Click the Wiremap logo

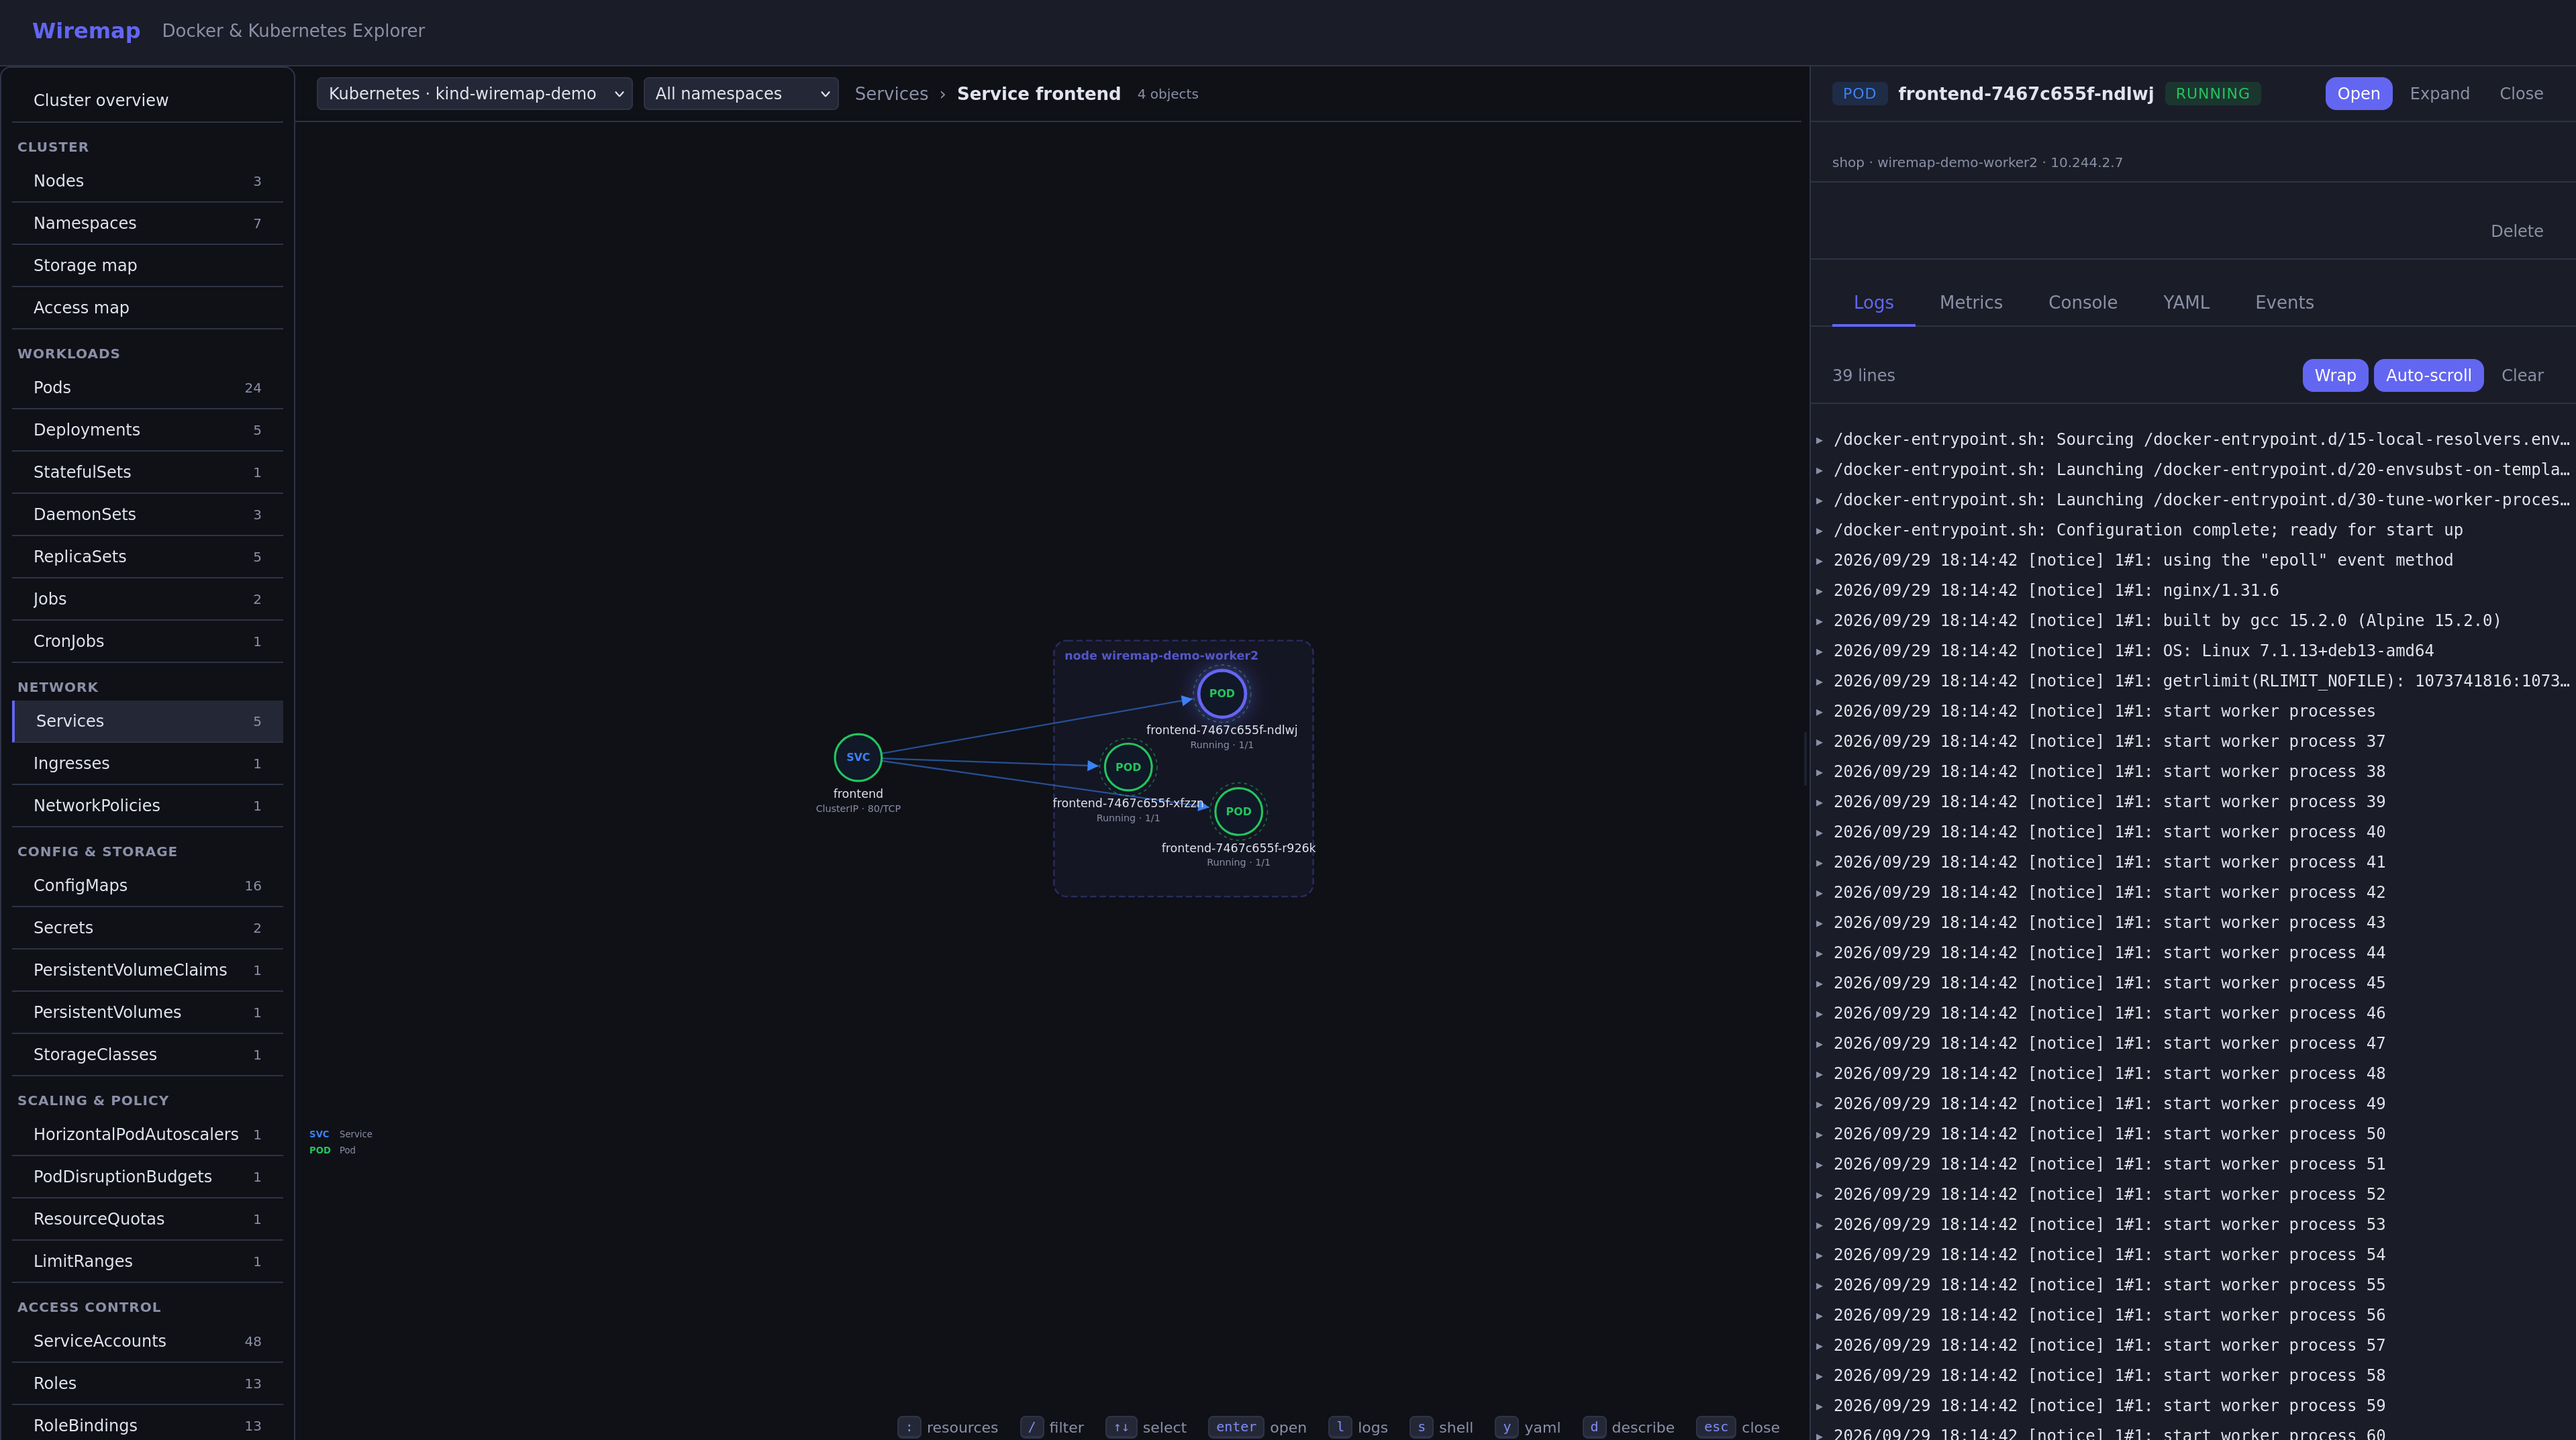pos(86,31)
